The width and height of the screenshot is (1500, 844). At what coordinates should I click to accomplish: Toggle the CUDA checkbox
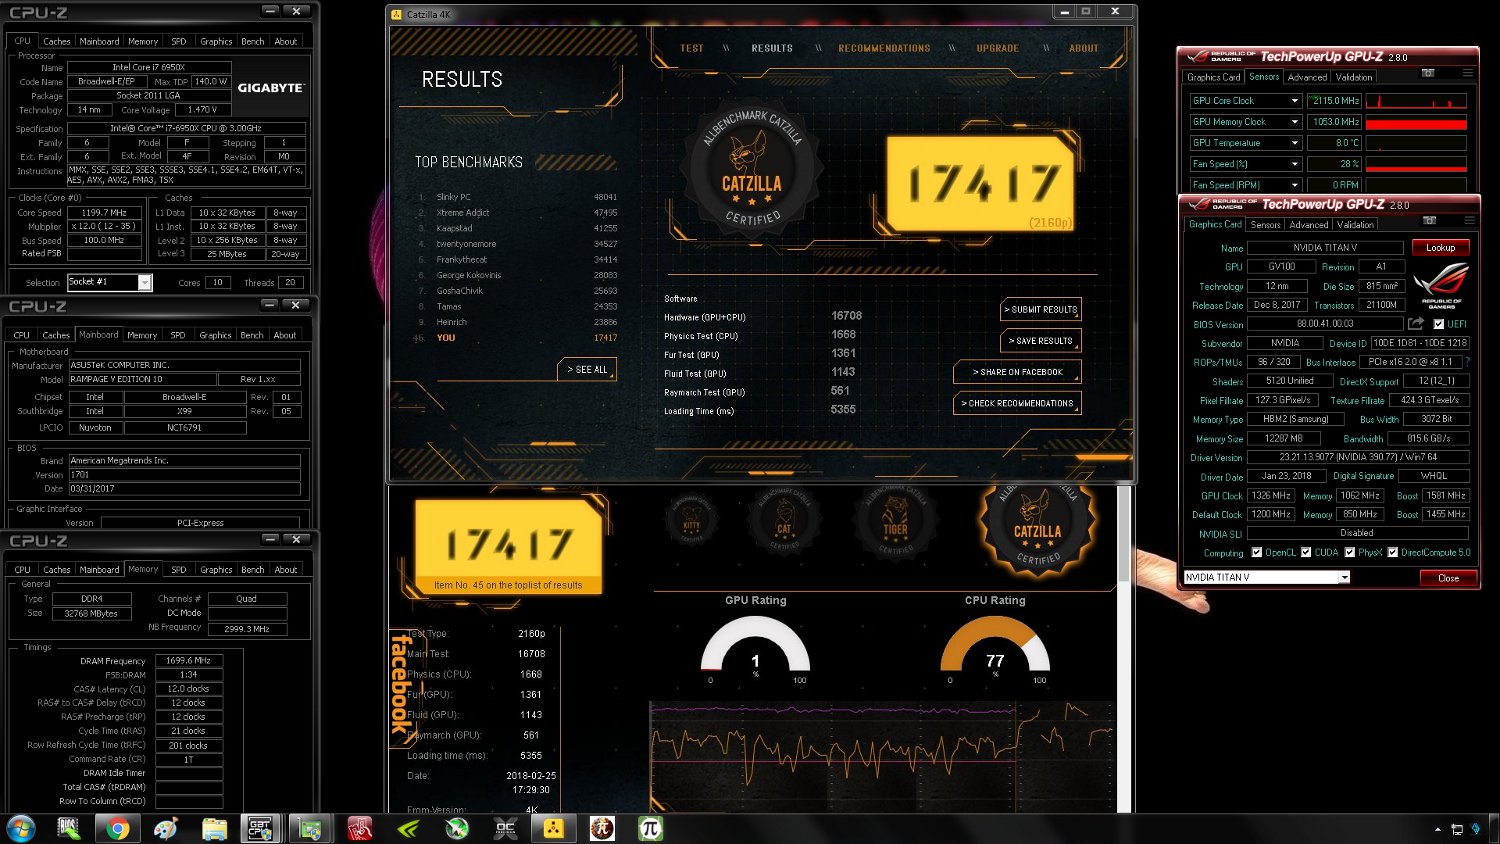click(1306, 552)
